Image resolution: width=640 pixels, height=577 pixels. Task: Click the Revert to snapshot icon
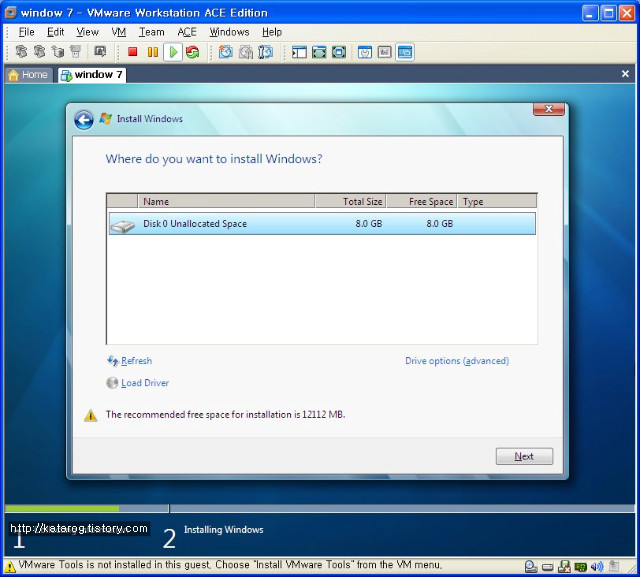[246, 52]
